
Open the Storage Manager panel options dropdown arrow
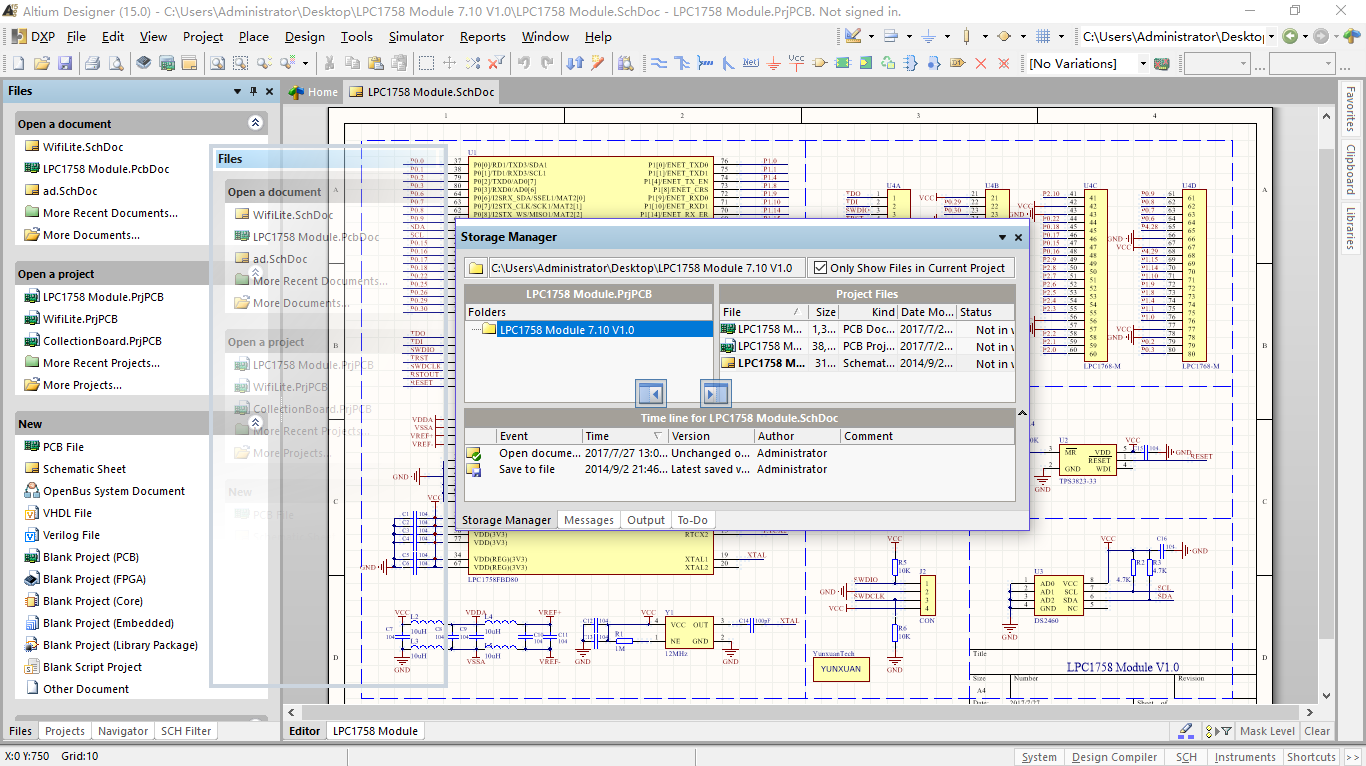click(1002, 238)
